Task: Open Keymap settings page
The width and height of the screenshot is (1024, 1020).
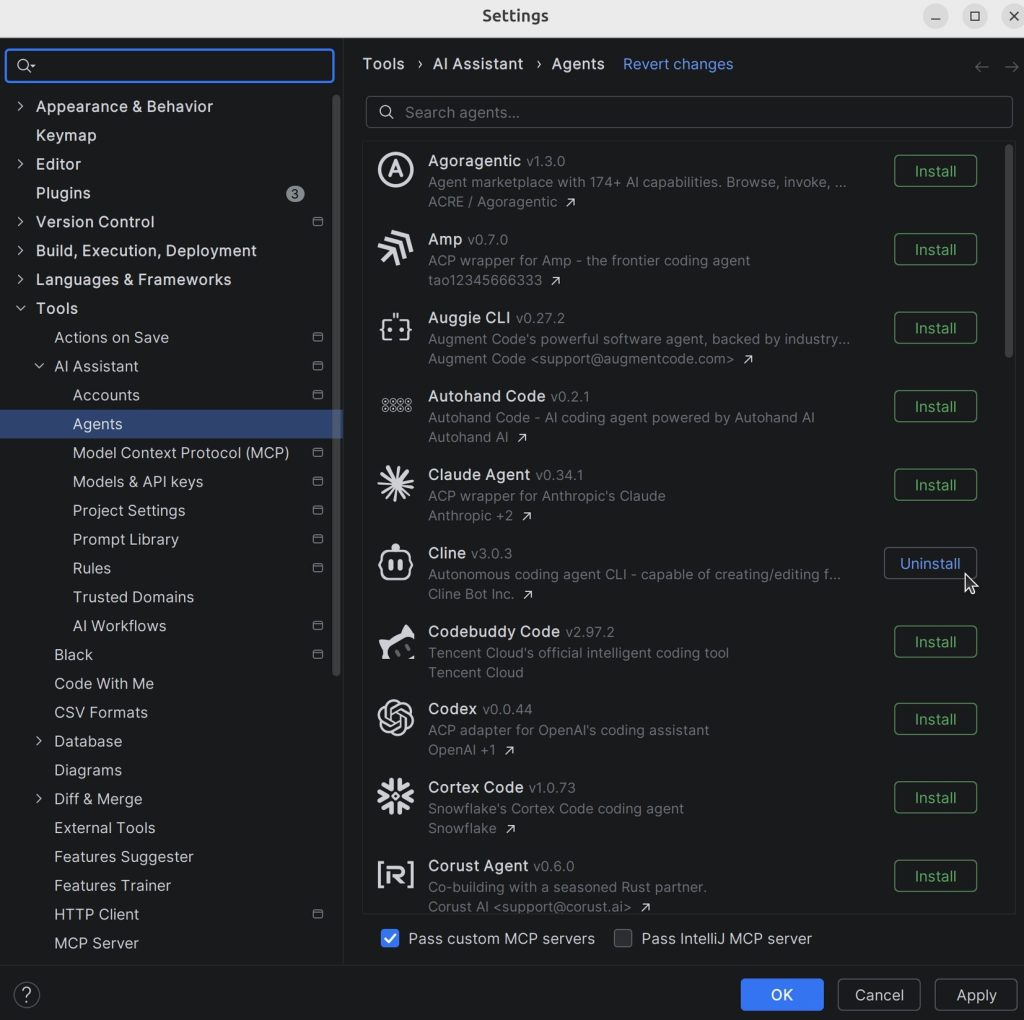Action: [66, 135]
